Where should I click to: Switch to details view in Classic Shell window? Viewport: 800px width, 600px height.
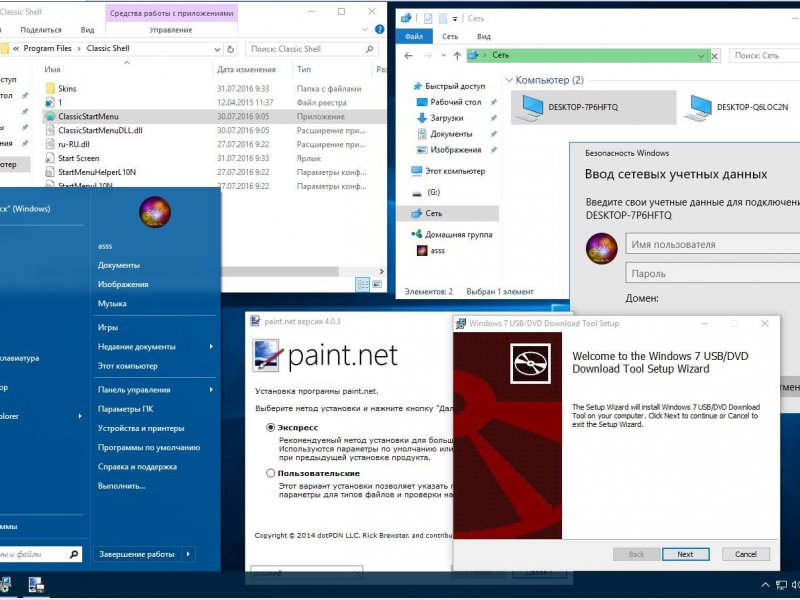coord(362,284)
